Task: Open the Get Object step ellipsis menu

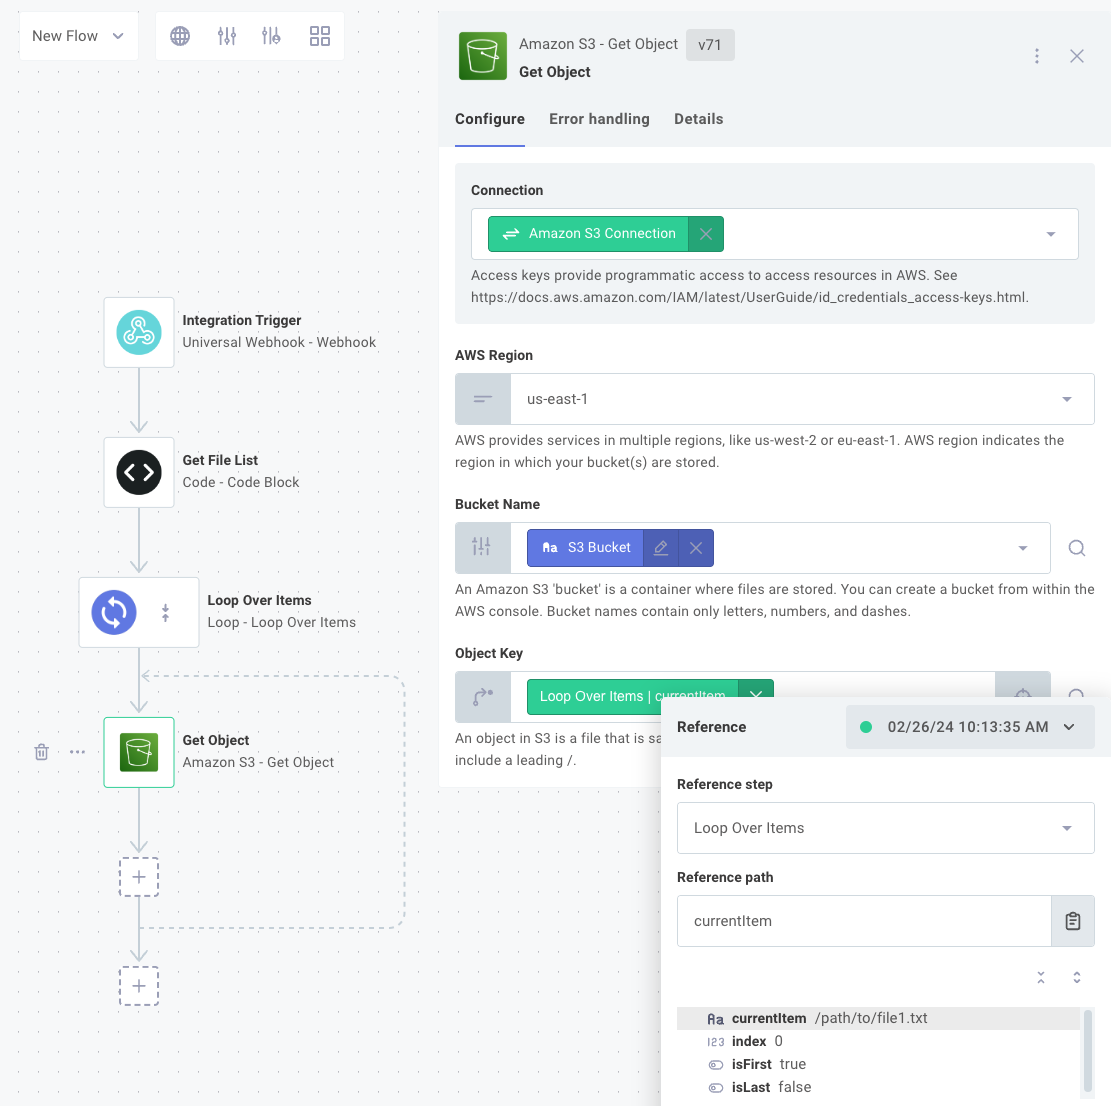Action: pos(77,752)
